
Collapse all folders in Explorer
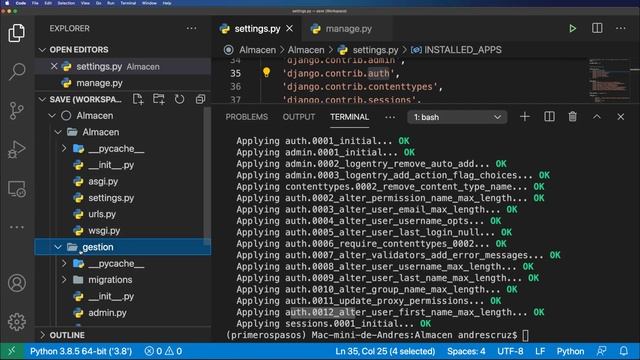pos(200,99)
